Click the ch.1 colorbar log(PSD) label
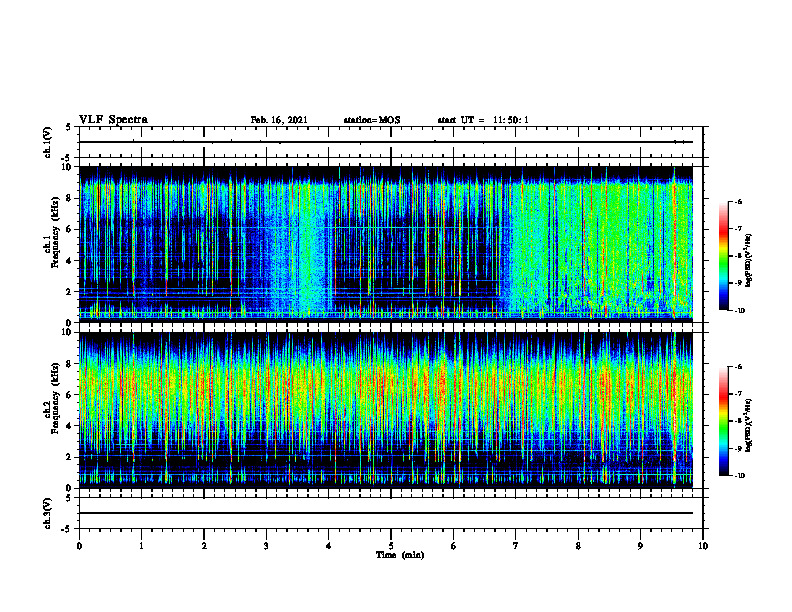The width and height of the screenshot is (792, 612). click(749, 261)
